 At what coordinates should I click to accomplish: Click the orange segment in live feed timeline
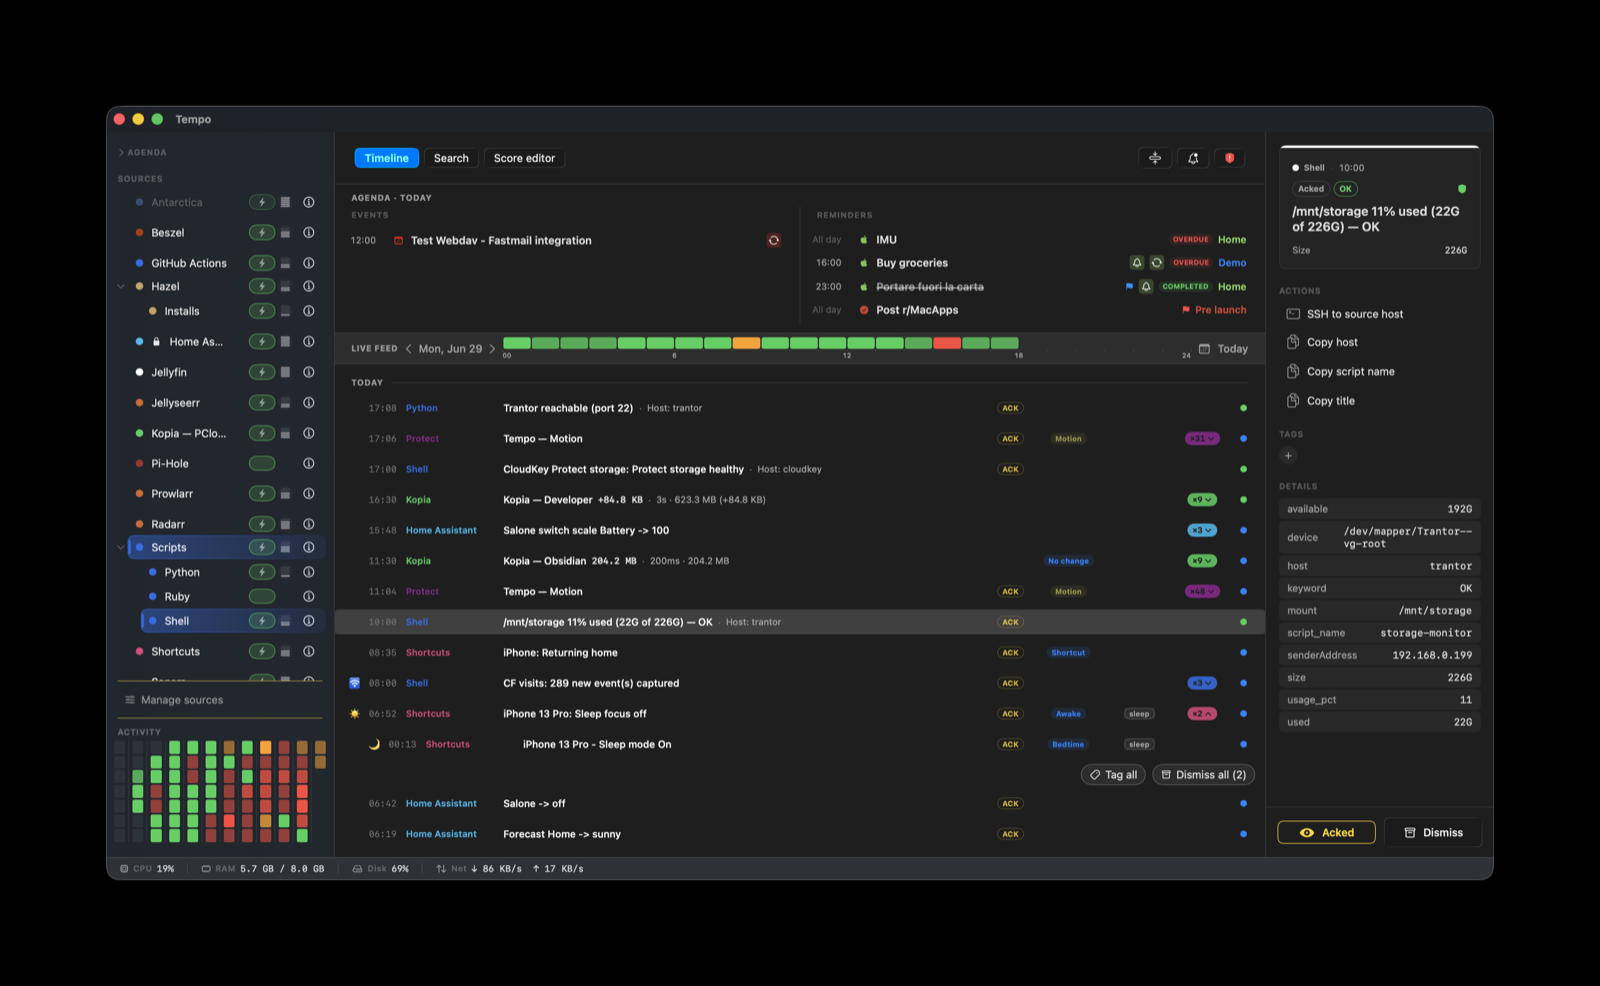click(746, 343)
